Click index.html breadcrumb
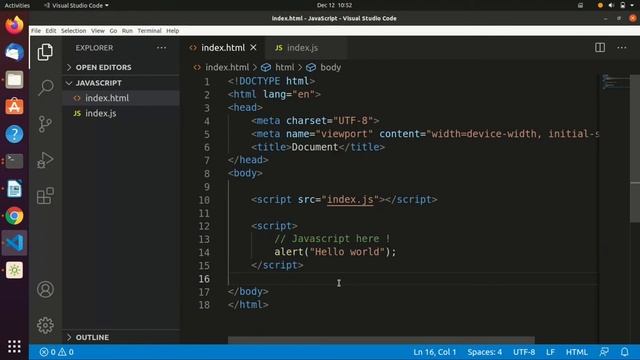640x360 pixels. pos(227,67)
